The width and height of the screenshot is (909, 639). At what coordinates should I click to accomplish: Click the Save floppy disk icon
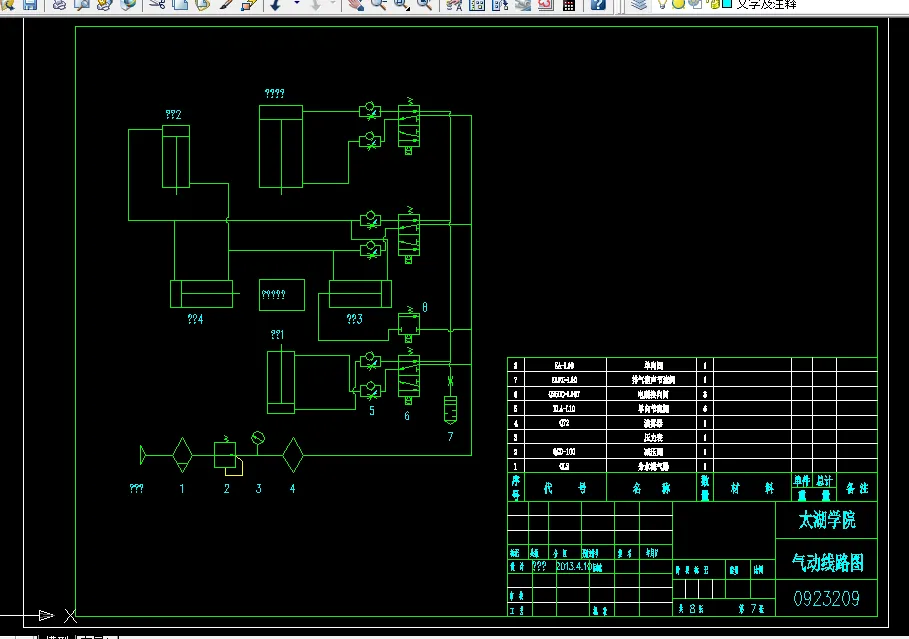(x=30, y=5)
